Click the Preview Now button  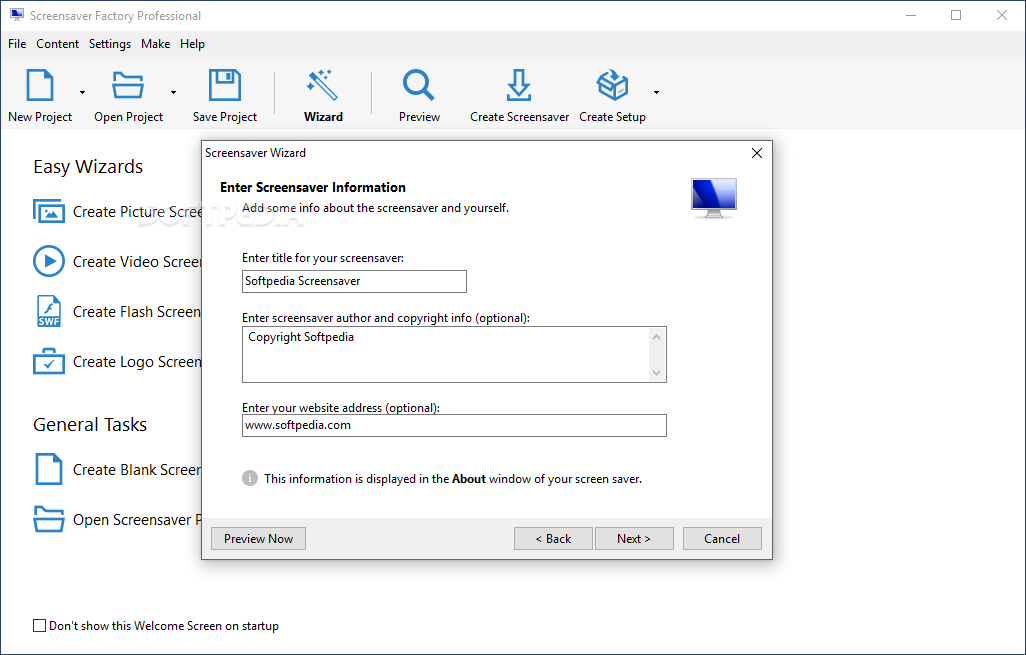[x=258, y=539]
